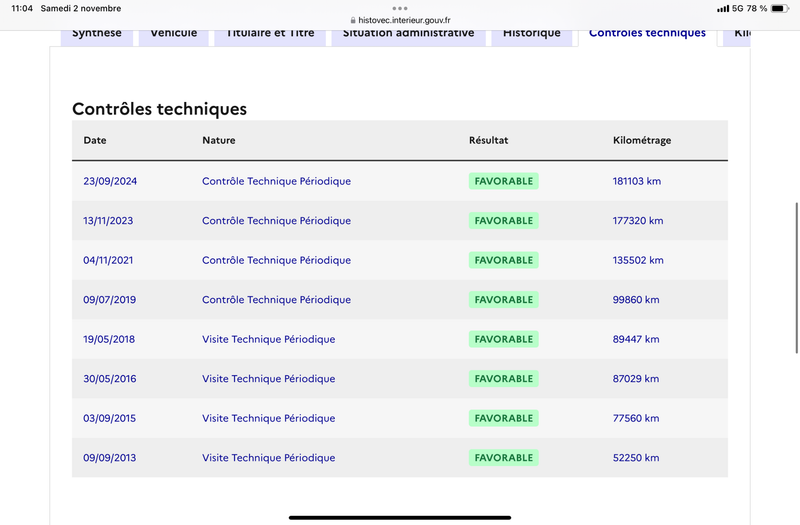Screen dimensions: 800x525
Task: Click the Contrôles techniques section heading
Action: pos(159,109)
